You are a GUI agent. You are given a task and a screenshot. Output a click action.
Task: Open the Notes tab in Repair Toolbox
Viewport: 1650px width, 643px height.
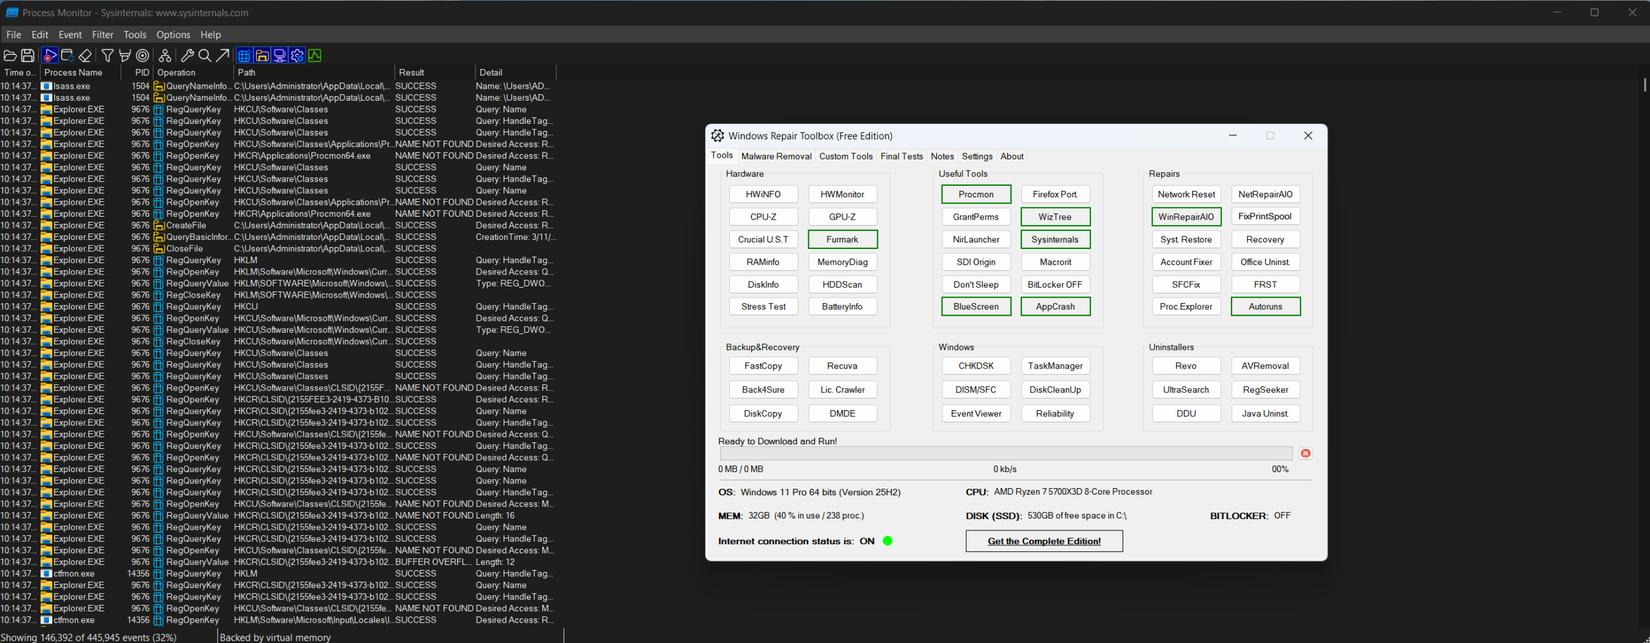(x=942, y=156)
